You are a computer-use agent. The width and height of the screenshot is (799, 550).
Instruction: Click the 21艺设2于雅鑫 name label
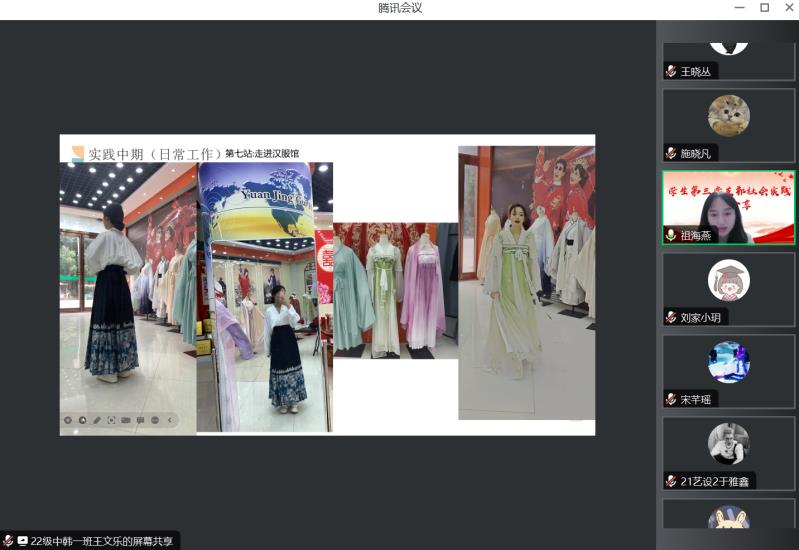coord(716,481)
